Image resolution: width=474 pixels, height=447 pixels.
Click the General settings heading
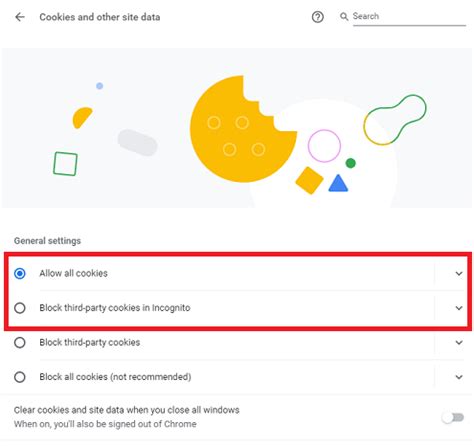tap(47, 241)
